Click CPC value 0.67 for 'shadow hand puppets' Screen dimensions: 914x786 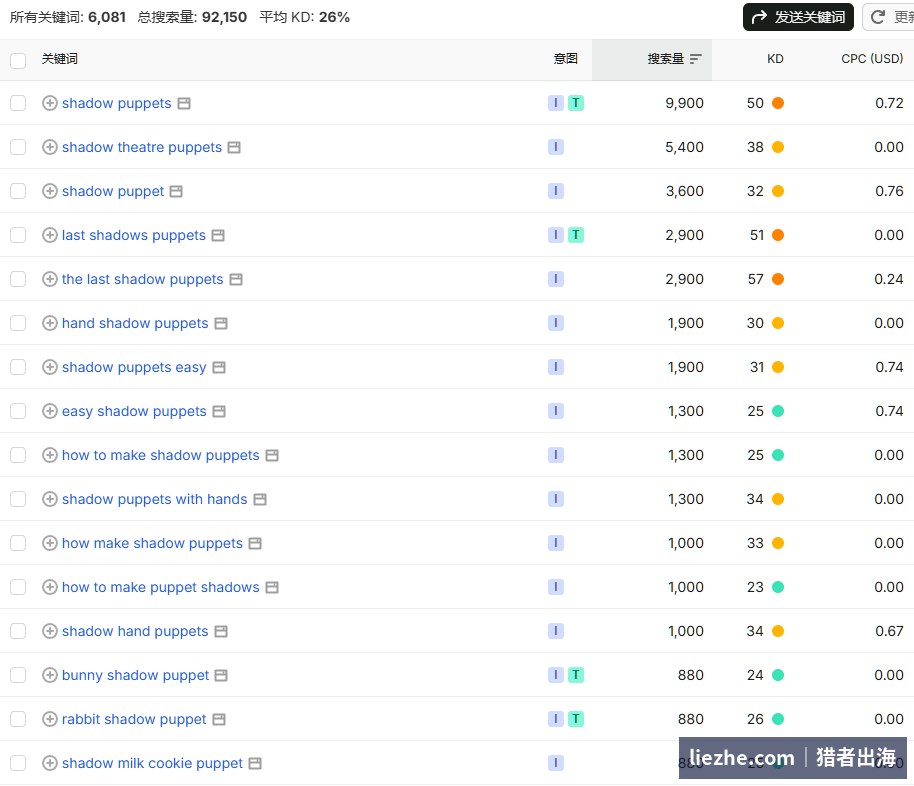(889, 631)
